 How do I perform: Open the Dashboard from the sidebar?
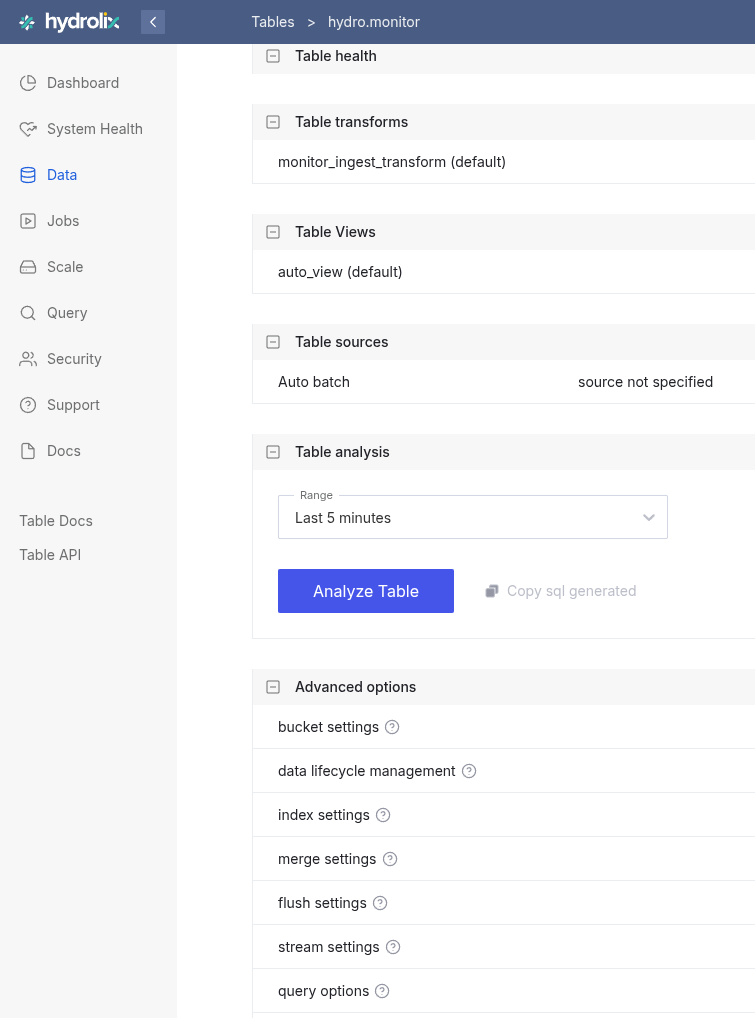(29, 83)
